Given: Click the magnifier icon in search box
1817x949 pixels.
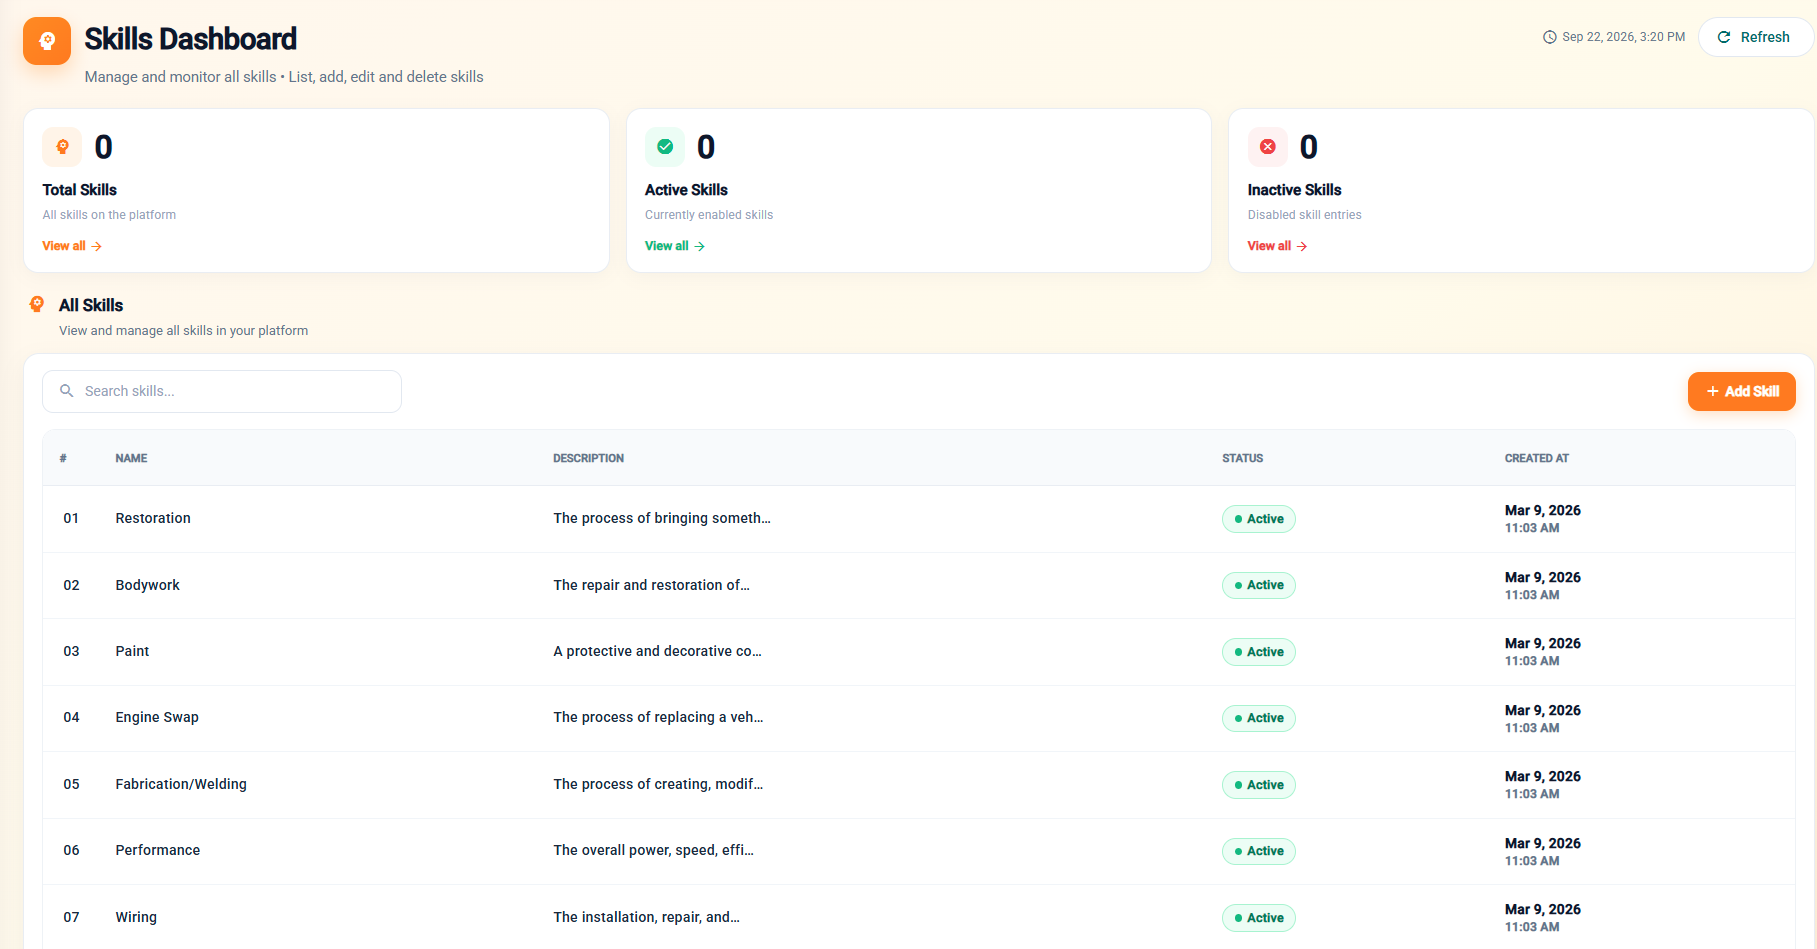Looking at the screenshot, I should 67,391.
